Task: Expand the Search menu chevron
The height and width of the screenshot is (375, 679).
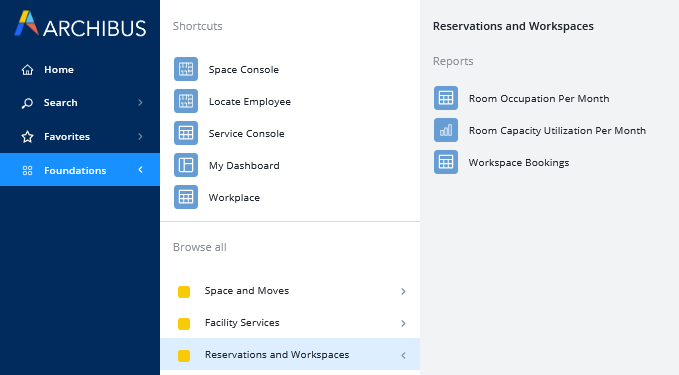Action: pos(140,103)
